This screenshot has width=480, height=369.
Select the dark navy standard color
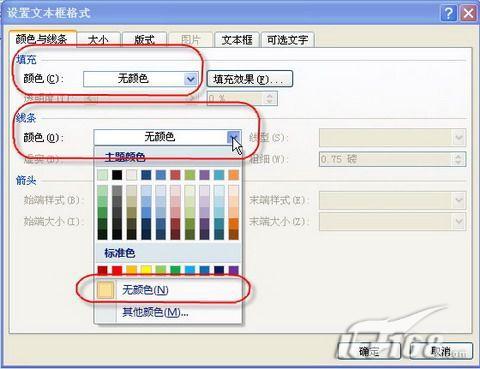click(219, 270)
